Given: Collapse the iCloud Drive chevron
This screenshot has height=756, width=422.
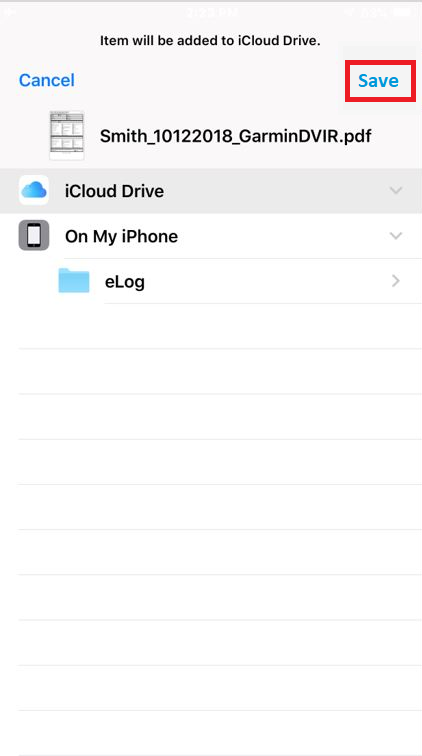Looking at the screenshot, I should [x=396, y=191].
